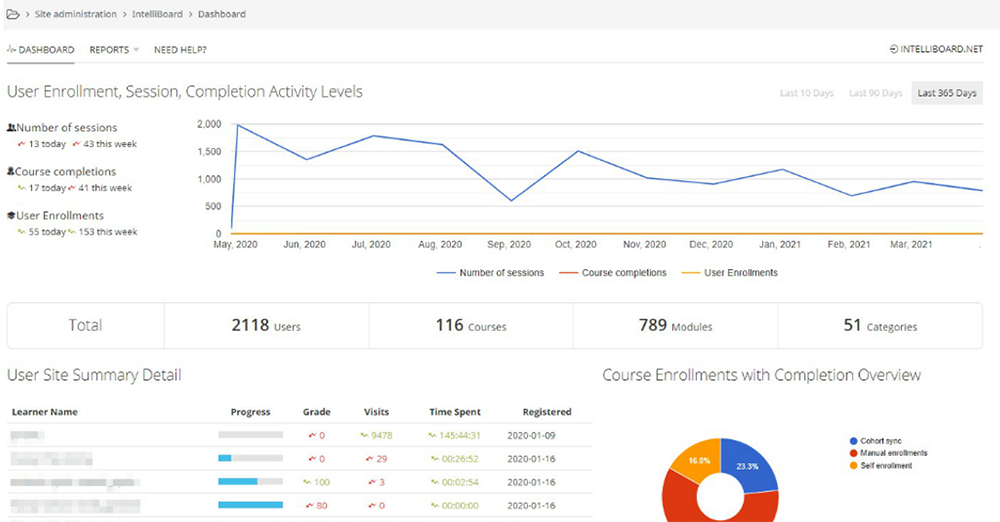The height and width of the screenshot is (522, 1000).
Task: Click the trend icon beside 9478 visits
Action: click(364, 436)
